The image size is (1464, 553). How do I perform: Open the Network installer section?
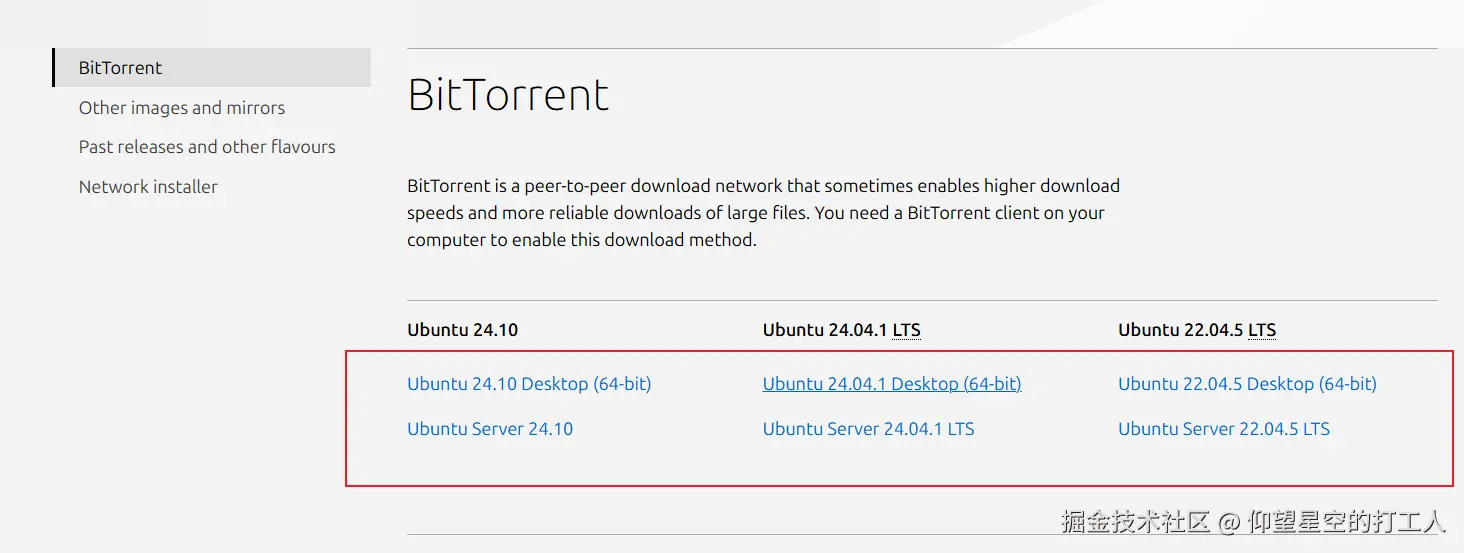148,187
